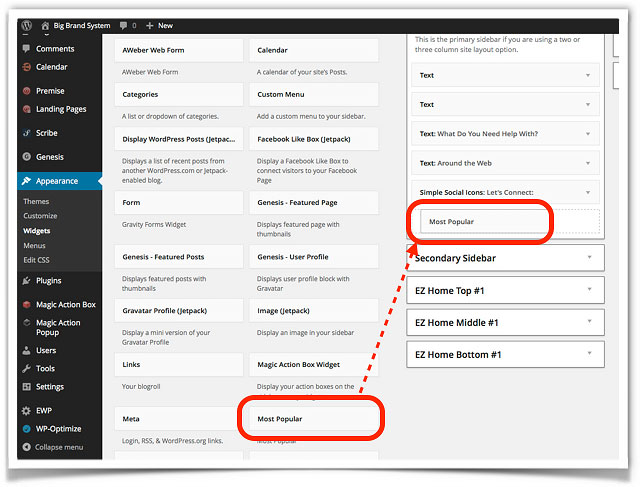
Task: Click the Users sidebar icon
Action: [x=27, y=350]
